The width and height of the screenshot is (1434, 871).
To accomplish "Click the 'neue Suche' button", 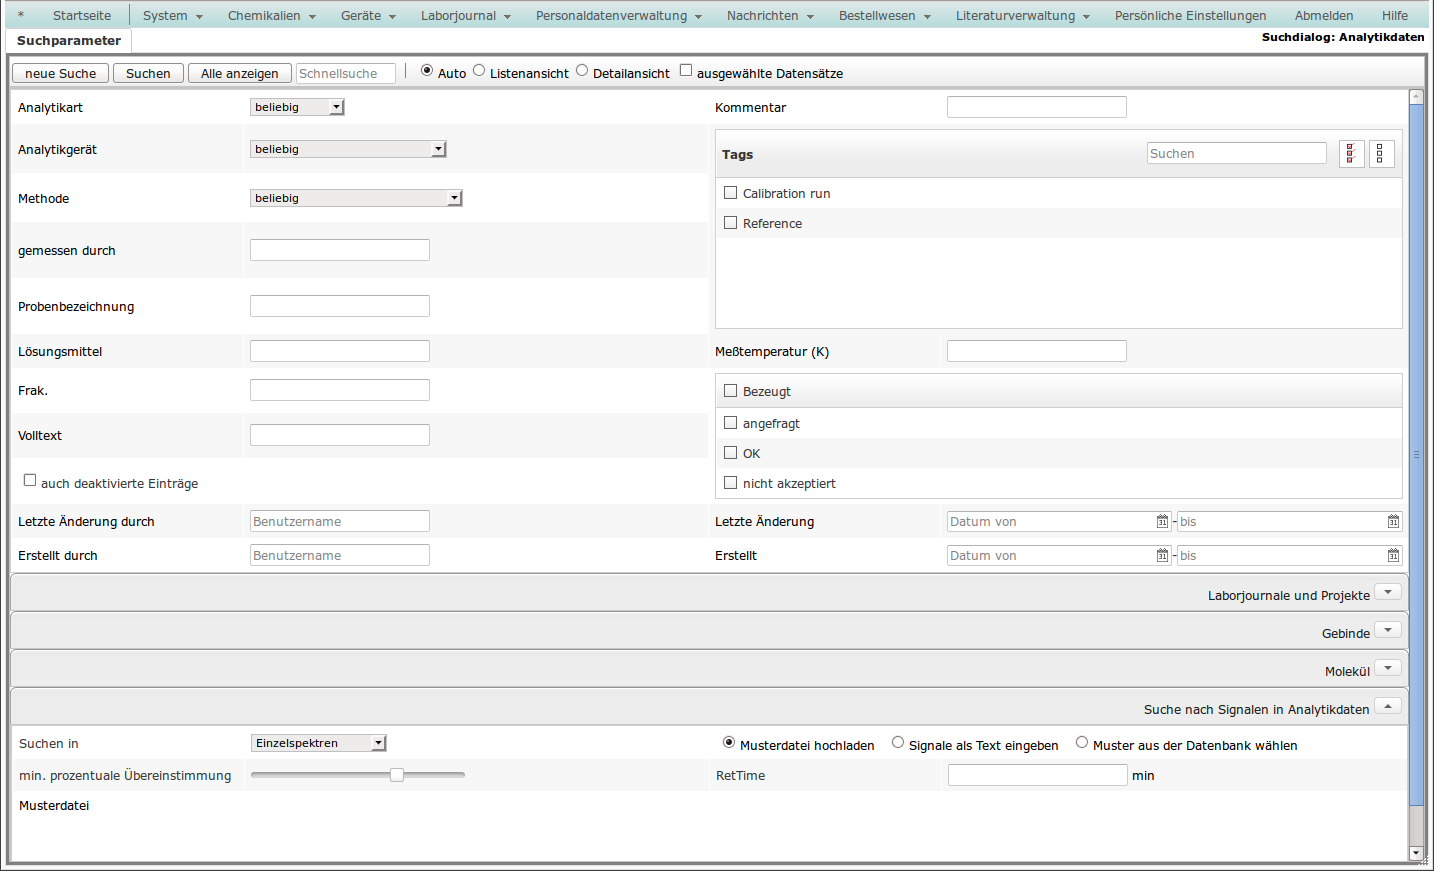I will click(60, 74).
